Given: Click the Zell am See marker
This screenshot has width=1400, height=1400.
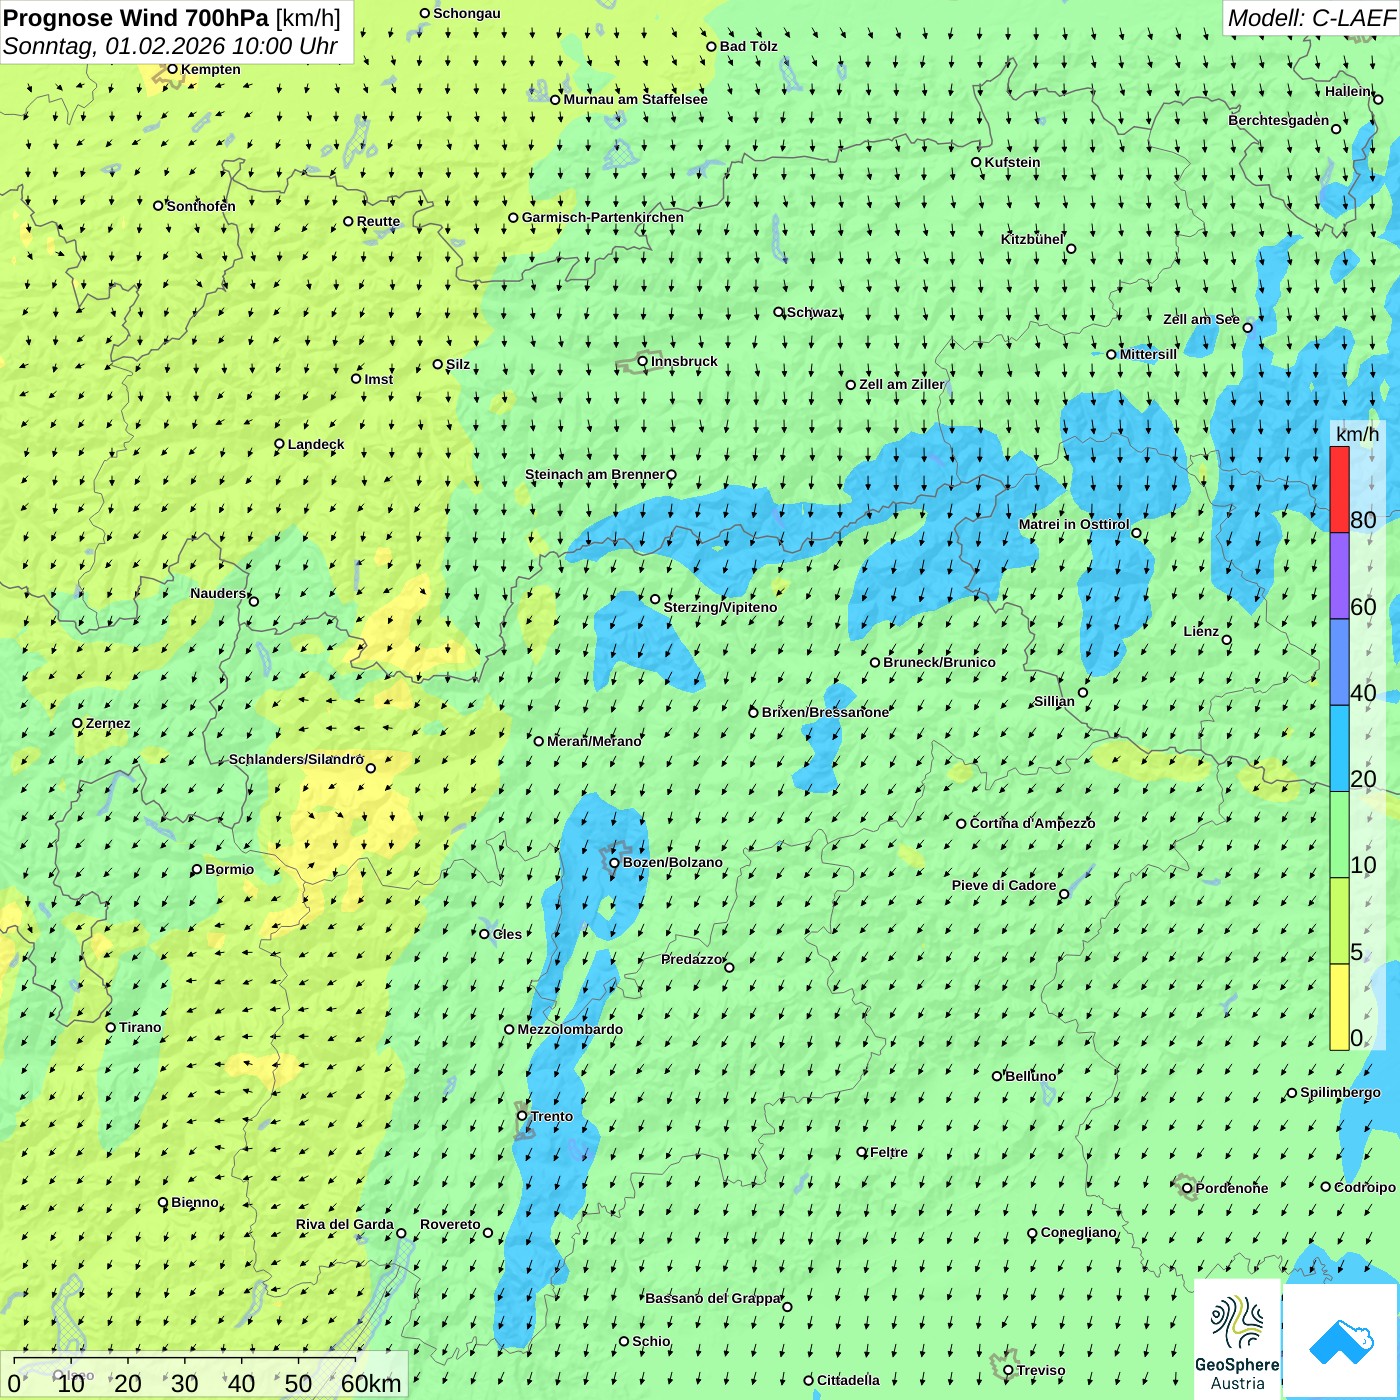Looking at the screenshot, I should click(1247, 327).
